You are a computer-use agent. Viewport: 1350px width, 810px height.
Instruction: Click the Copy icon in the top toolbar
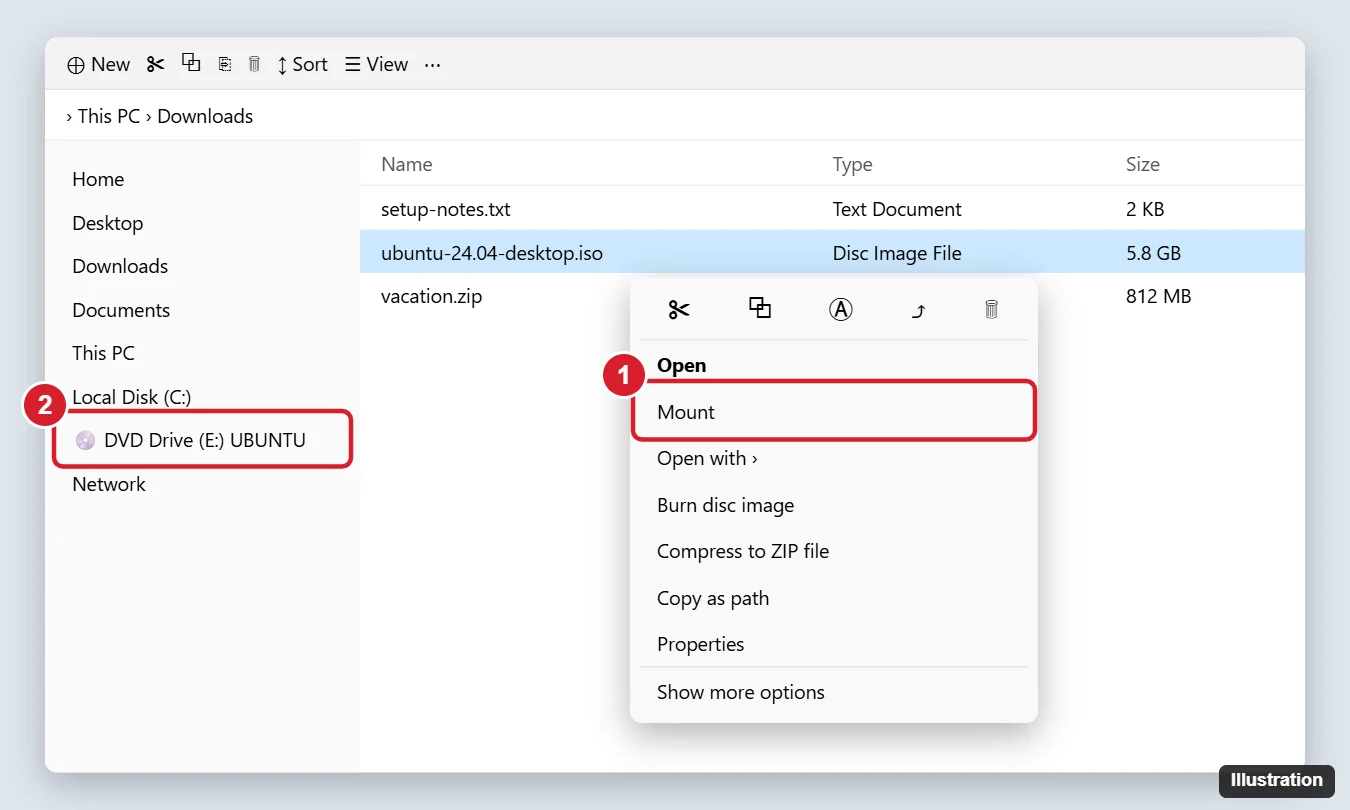191,63
